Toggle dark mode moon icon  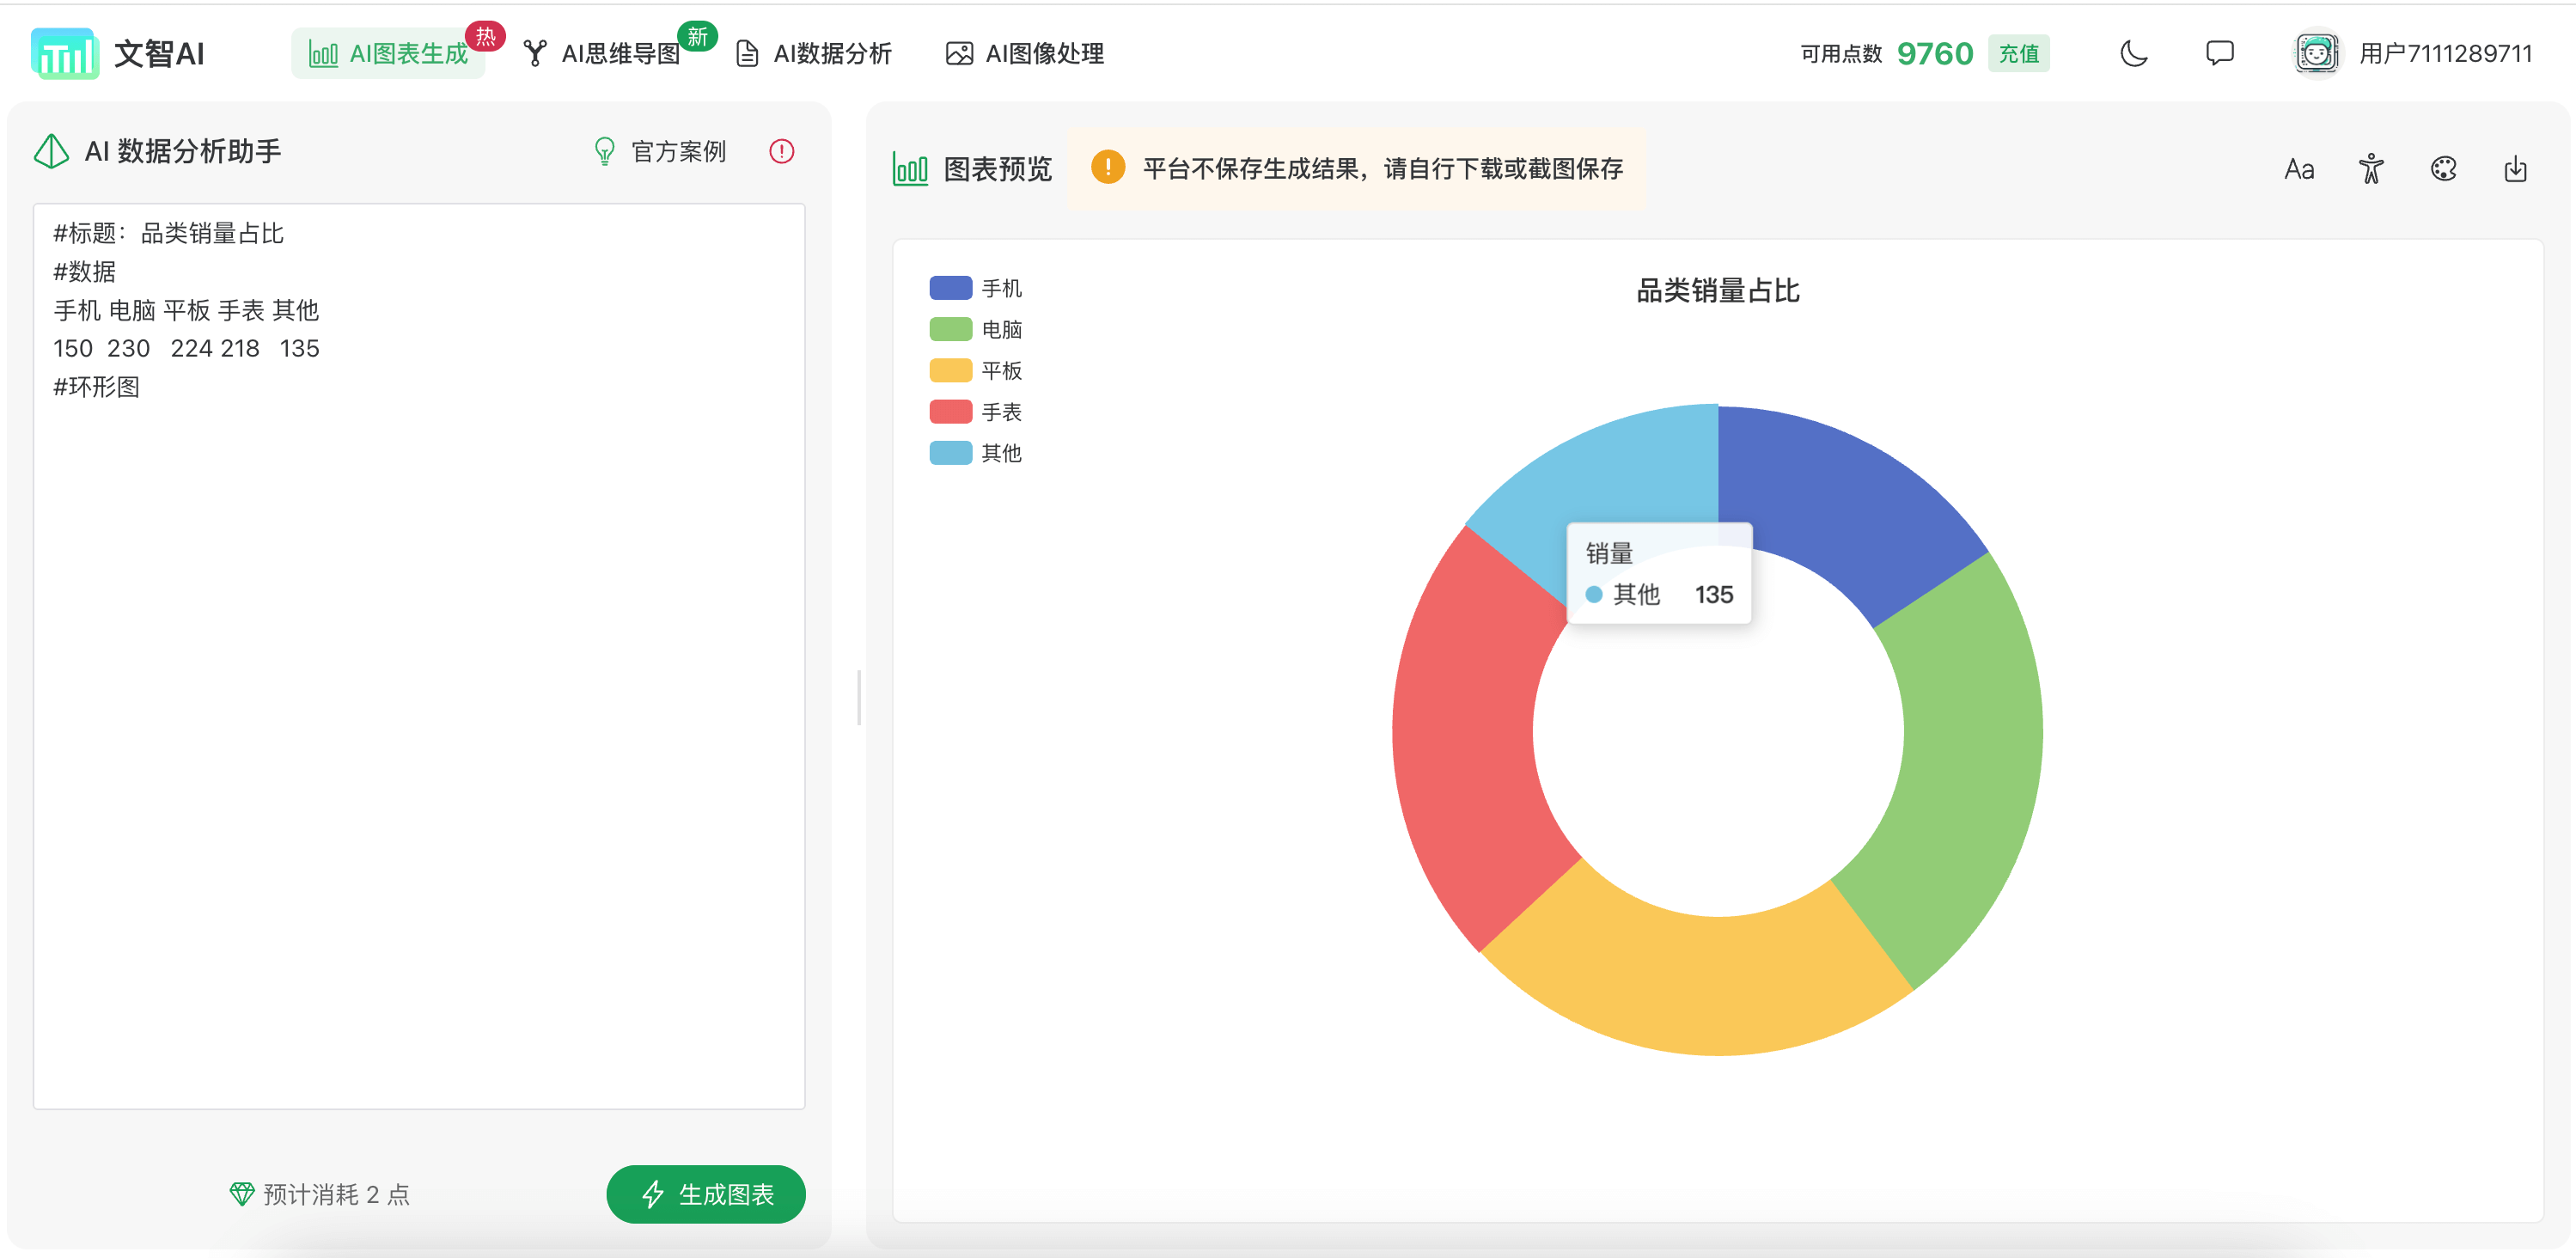coord(2133,53)
